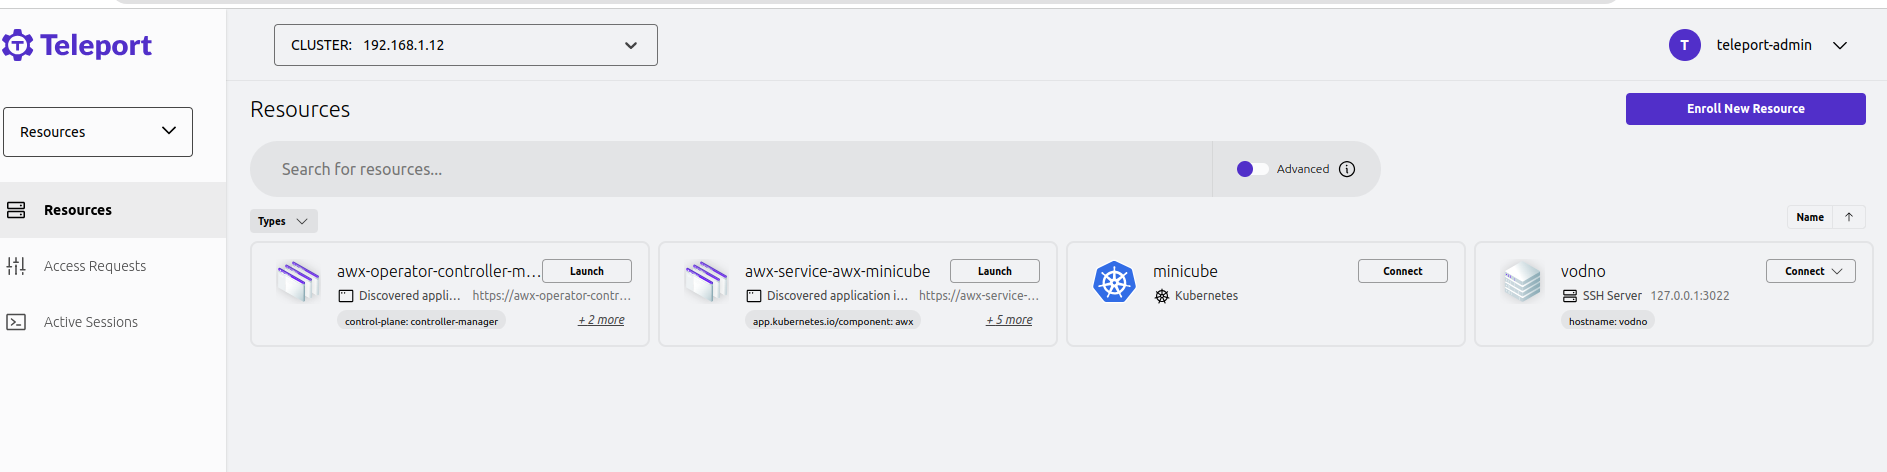Click the SSH Server icon under vodno

pyautogui.click(x=1570, y=296)
